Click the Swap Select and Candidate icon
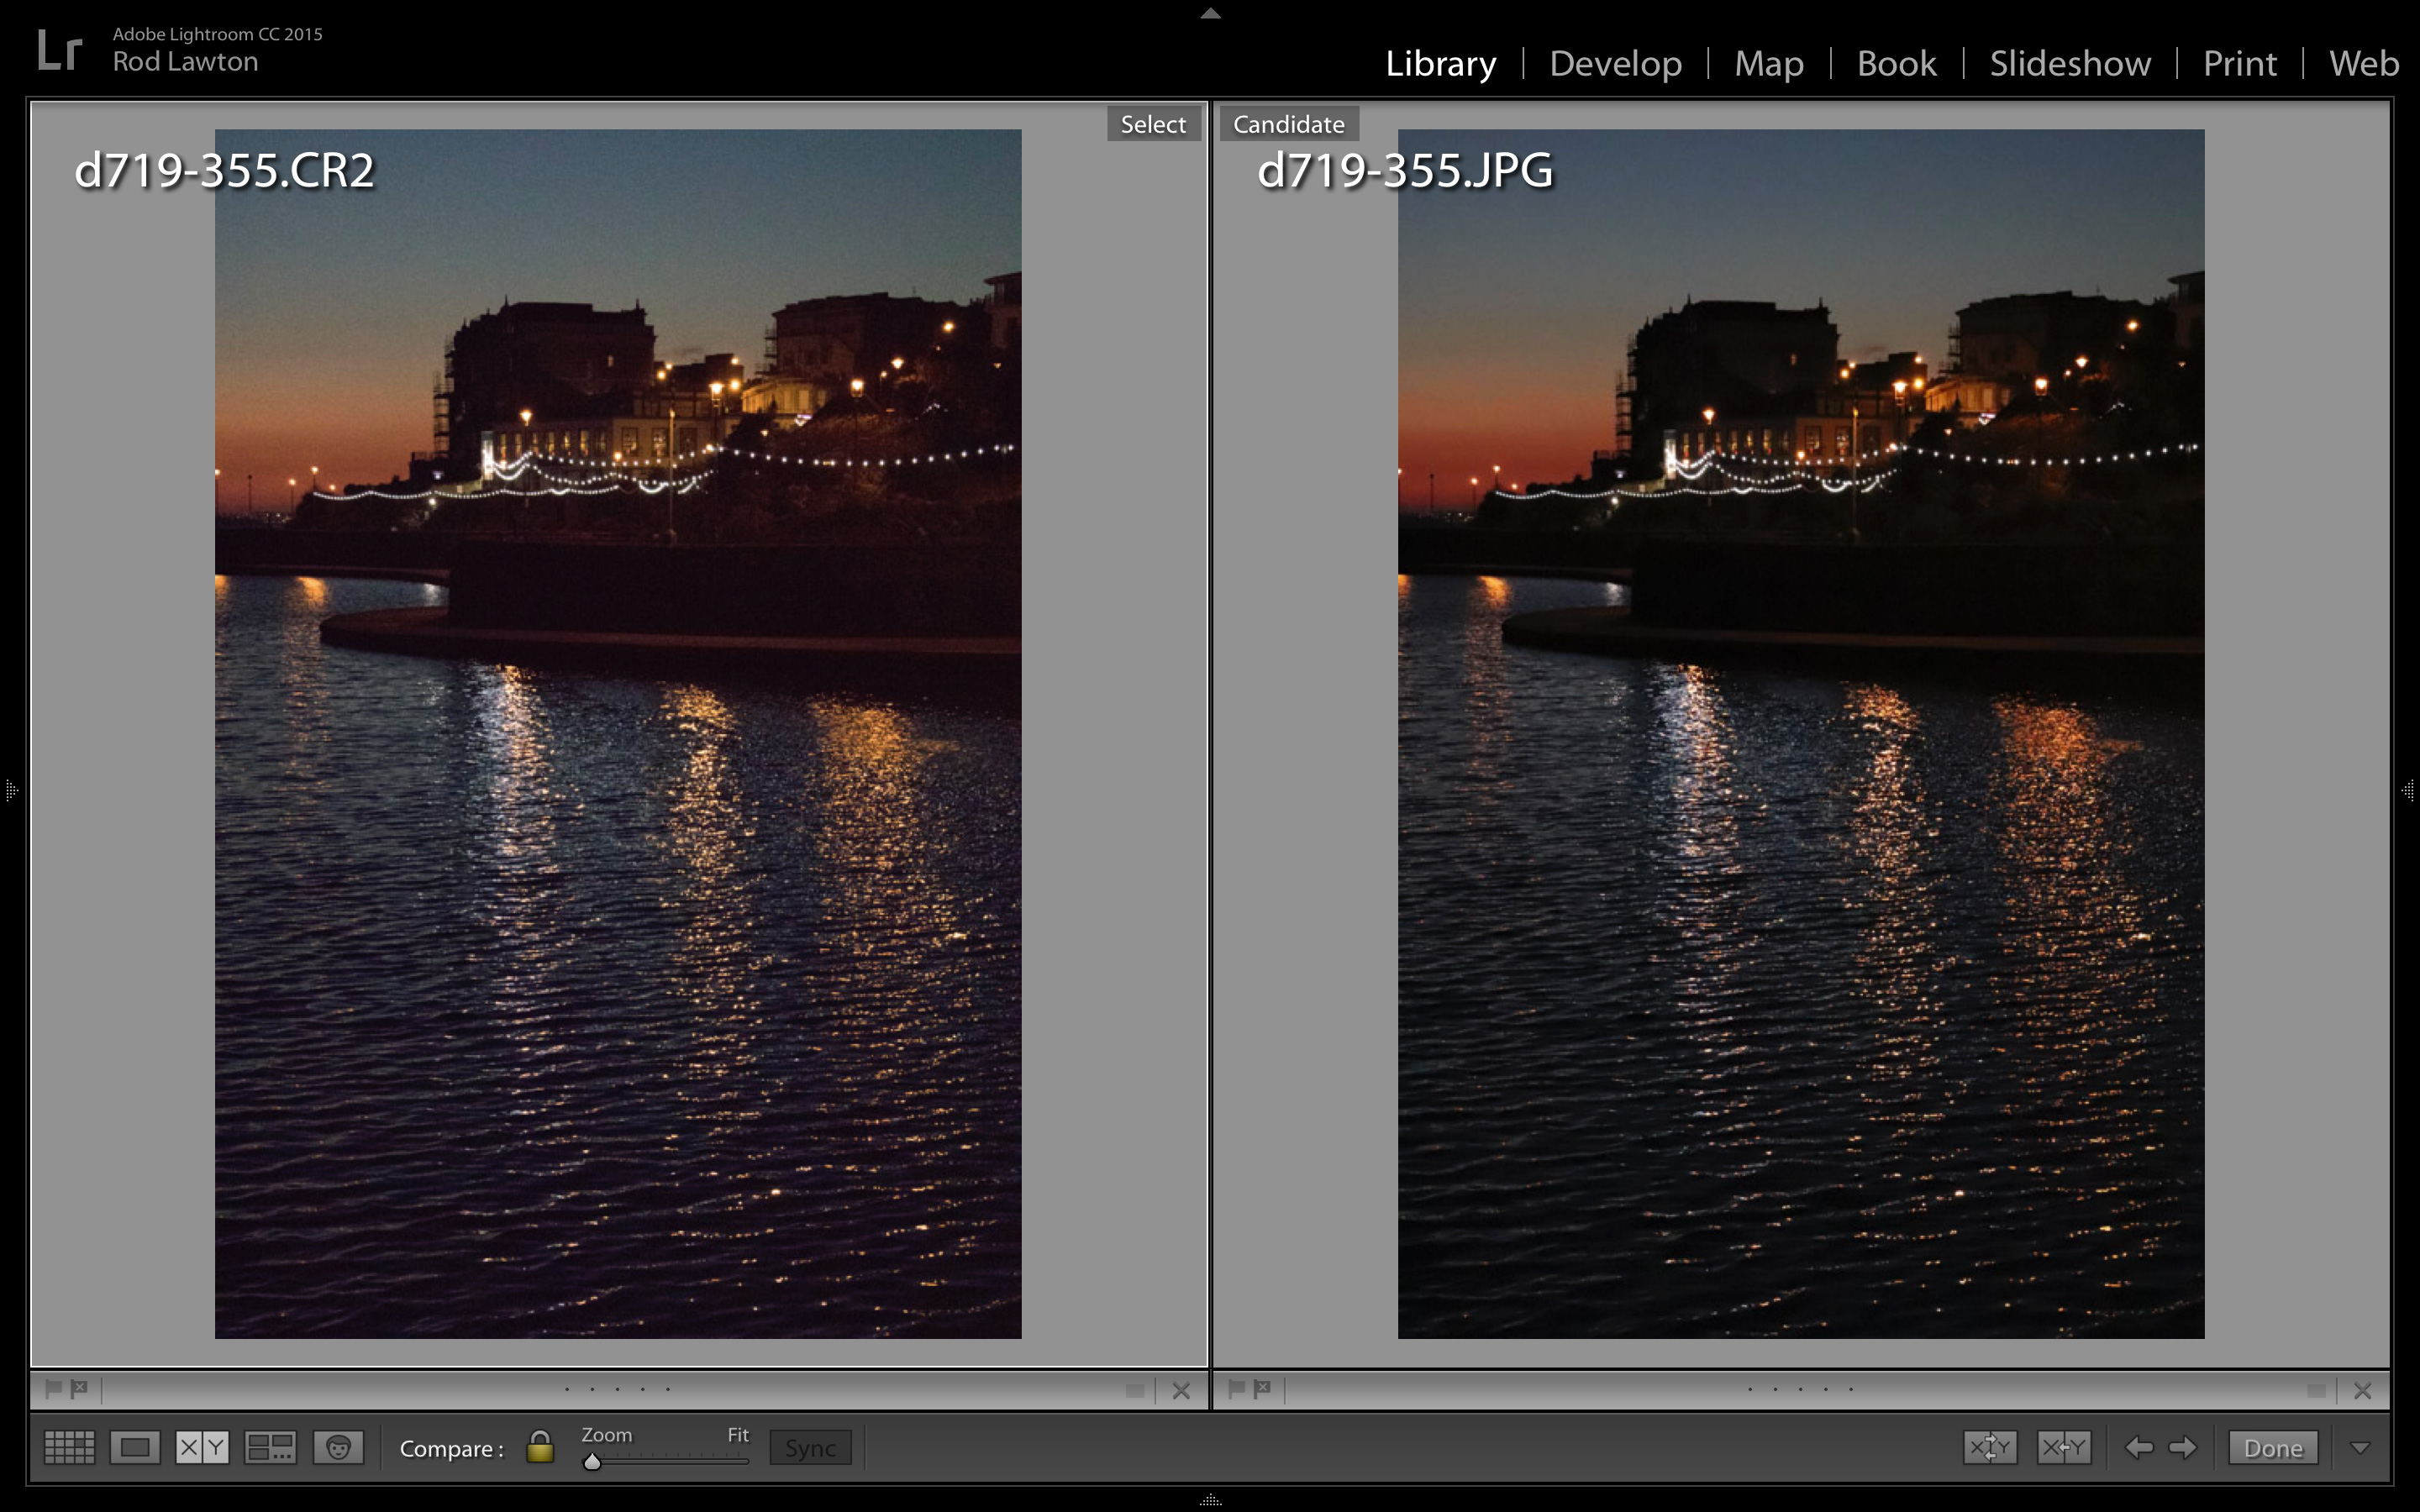The height and width of the screenshot is (1512, 2420). point(1990,1447)
